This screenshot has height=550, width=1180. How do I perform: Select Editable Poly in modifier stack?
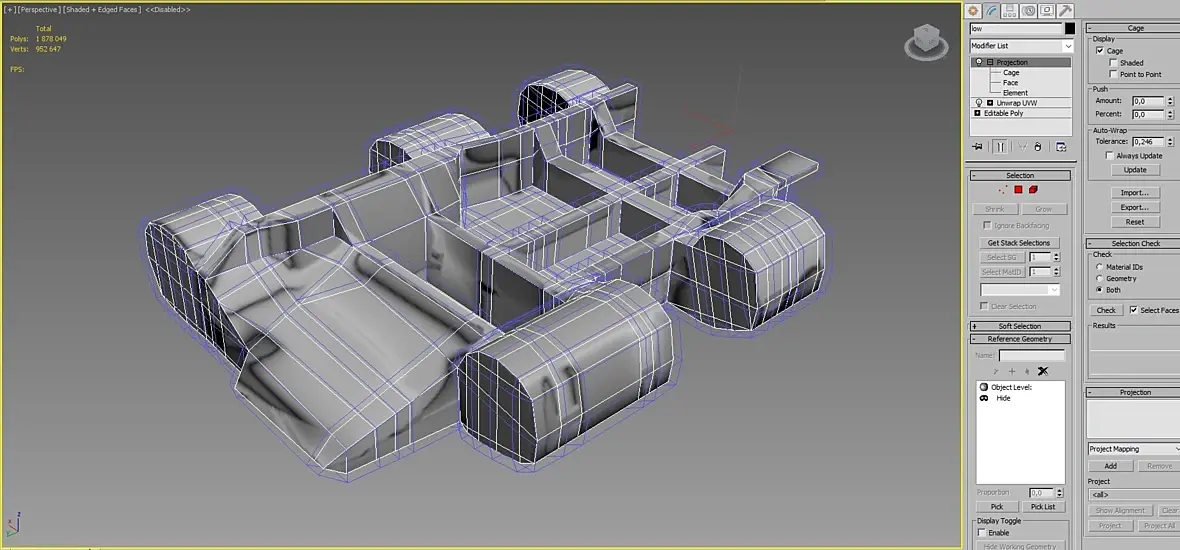pos(1003,113)
